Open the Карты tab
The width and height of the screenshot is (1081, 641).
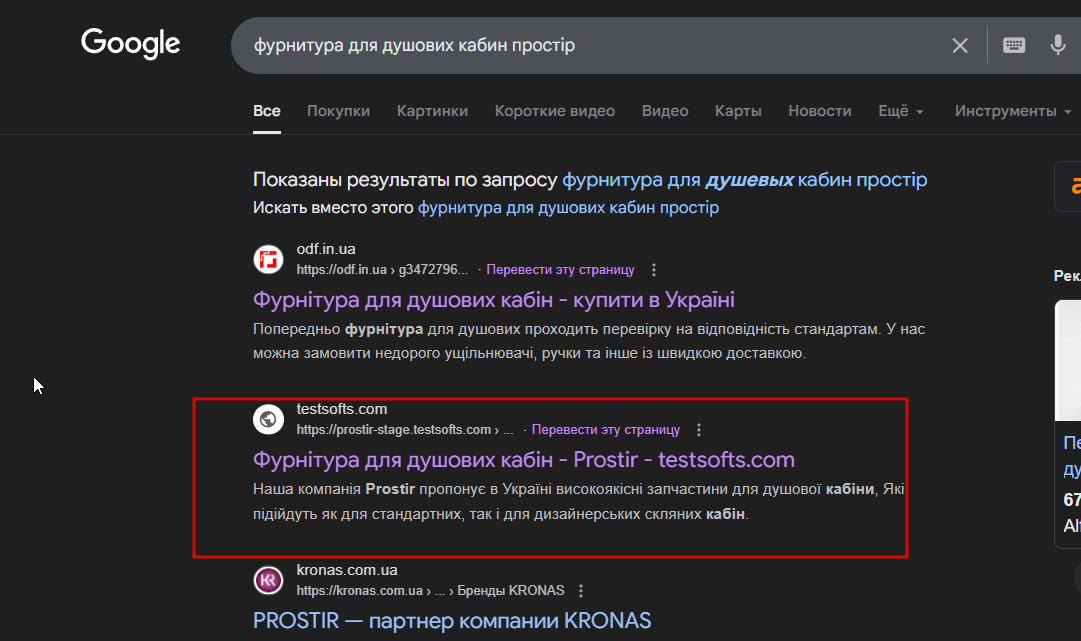point(738,111)
